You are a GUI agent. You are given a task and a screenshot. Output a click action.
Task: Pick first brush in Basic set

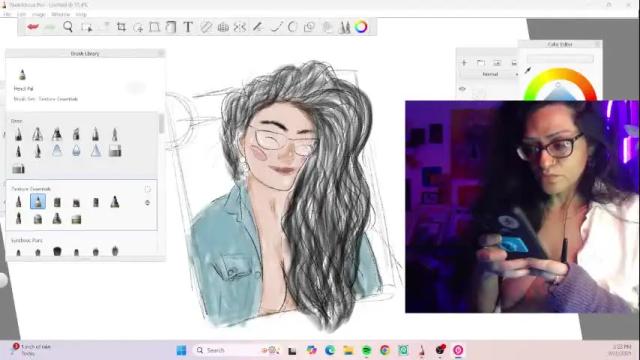pos(18,134)
